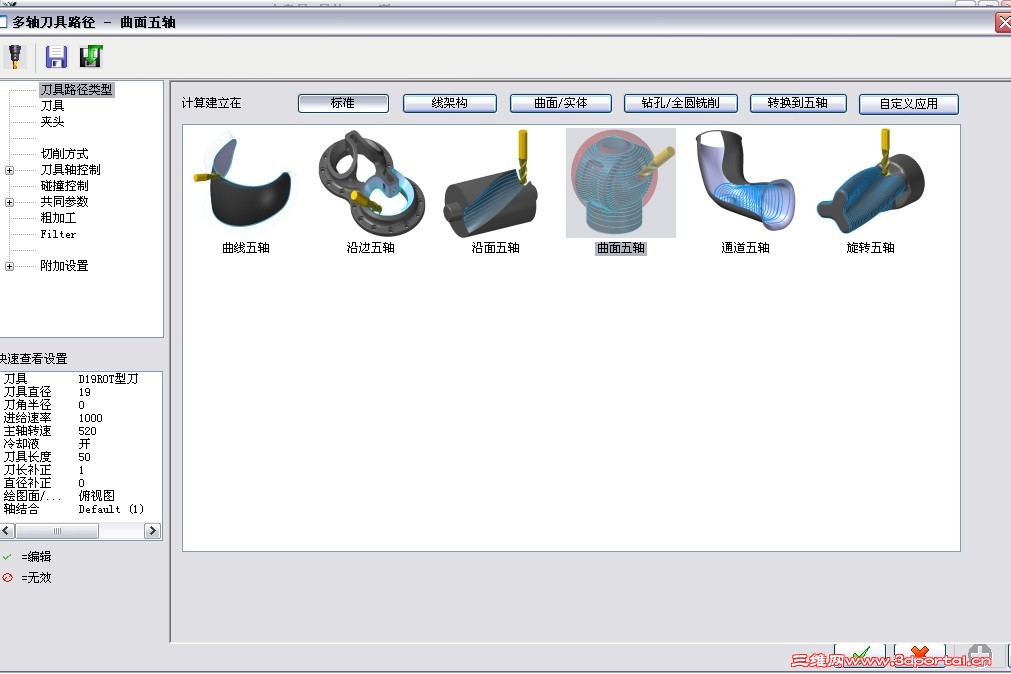Screen dimensions: 1011x674
Task: Open the 粗加工 tree item
Action: coord(58,218)
